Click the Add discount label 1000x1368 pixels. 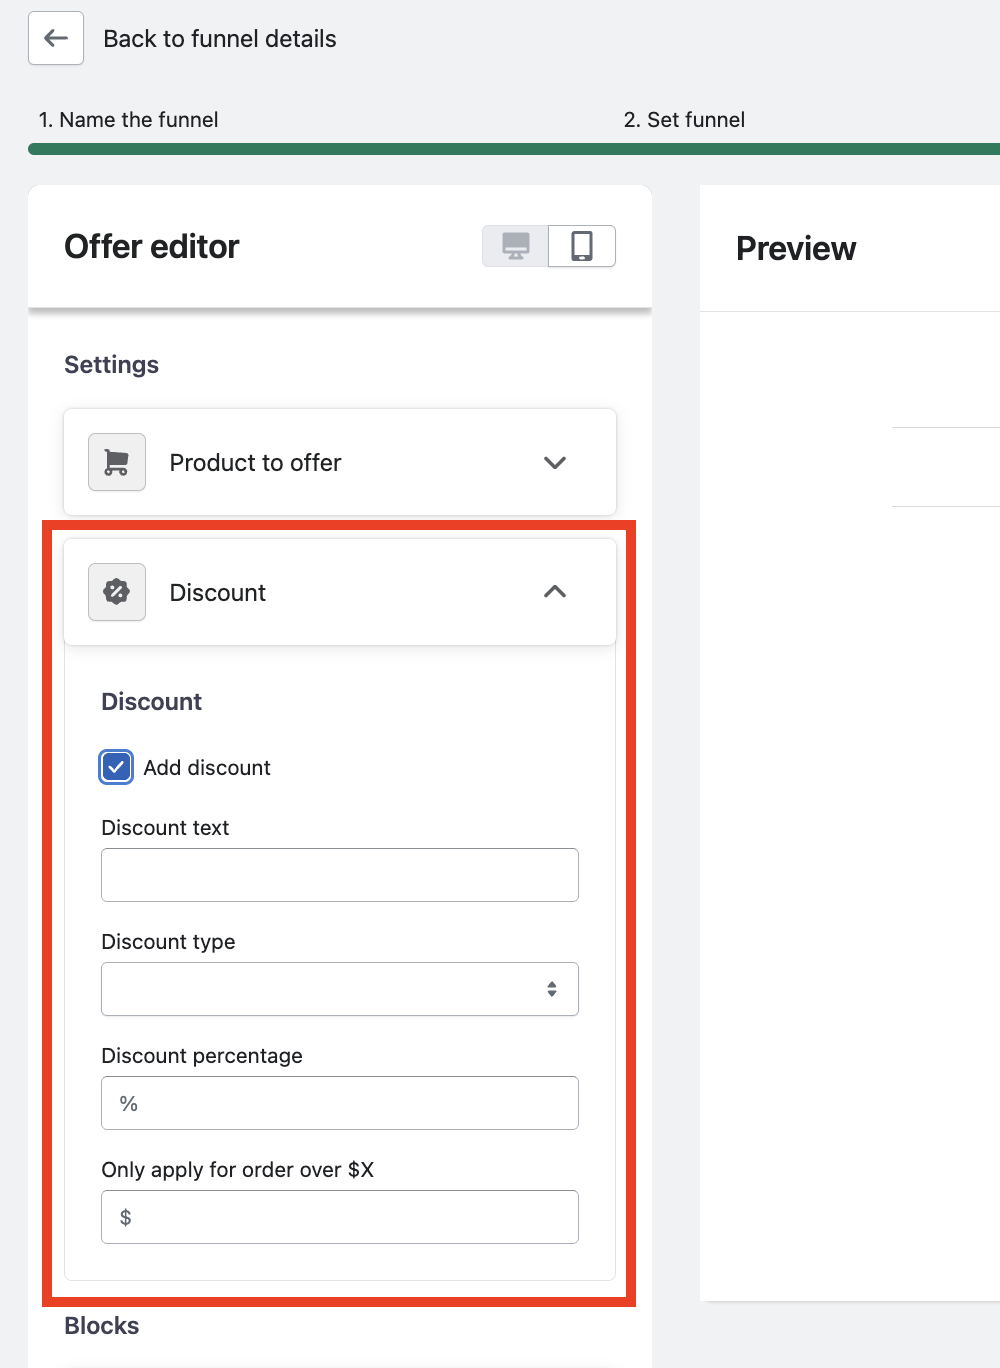[207, 767]
